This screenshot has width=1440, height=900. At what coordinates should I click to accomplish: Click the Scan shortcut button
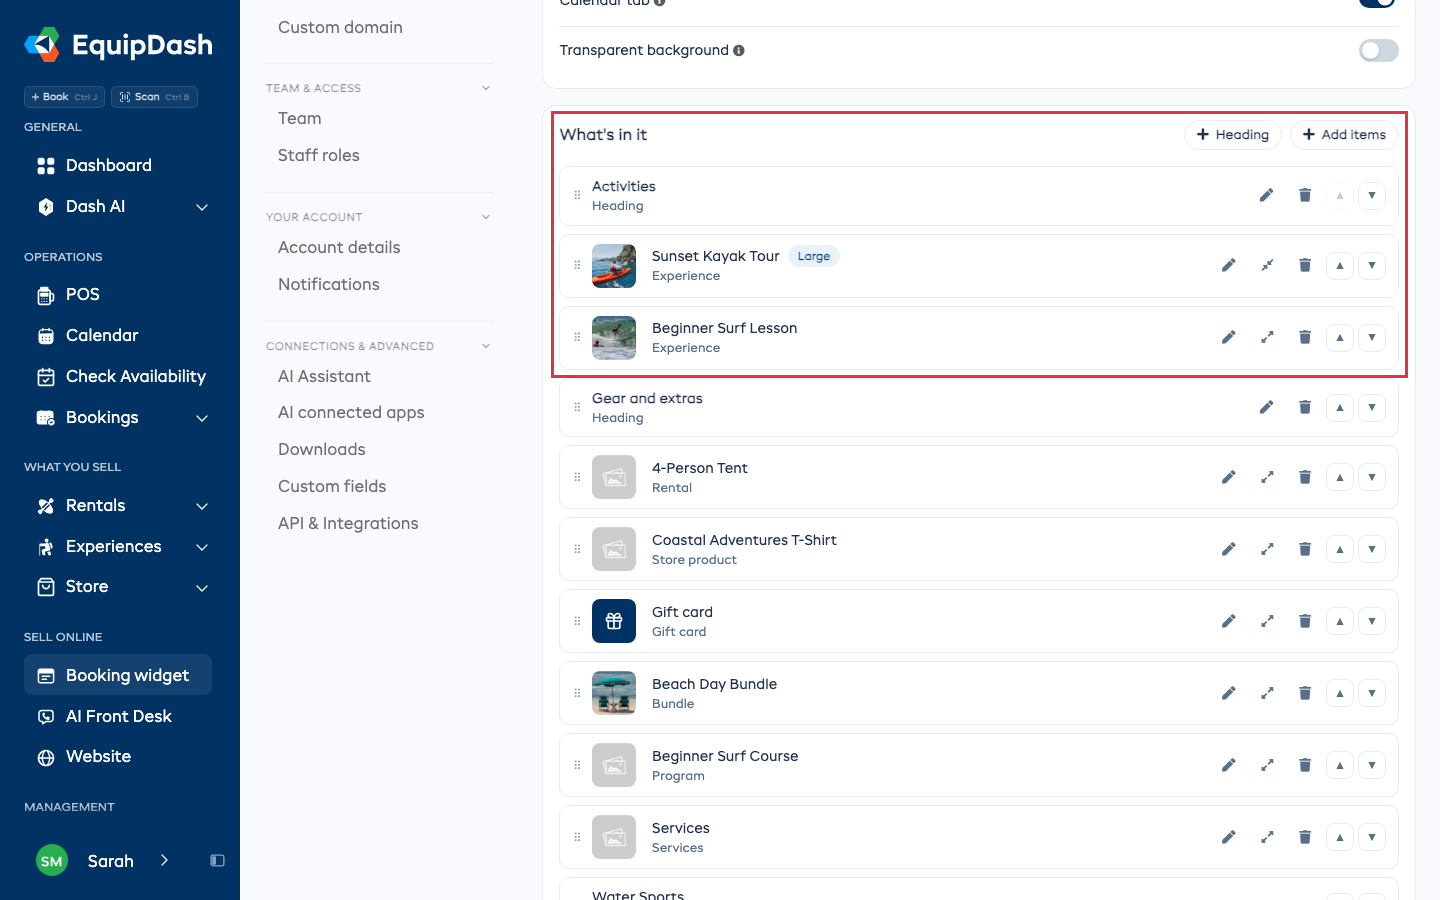154,97
